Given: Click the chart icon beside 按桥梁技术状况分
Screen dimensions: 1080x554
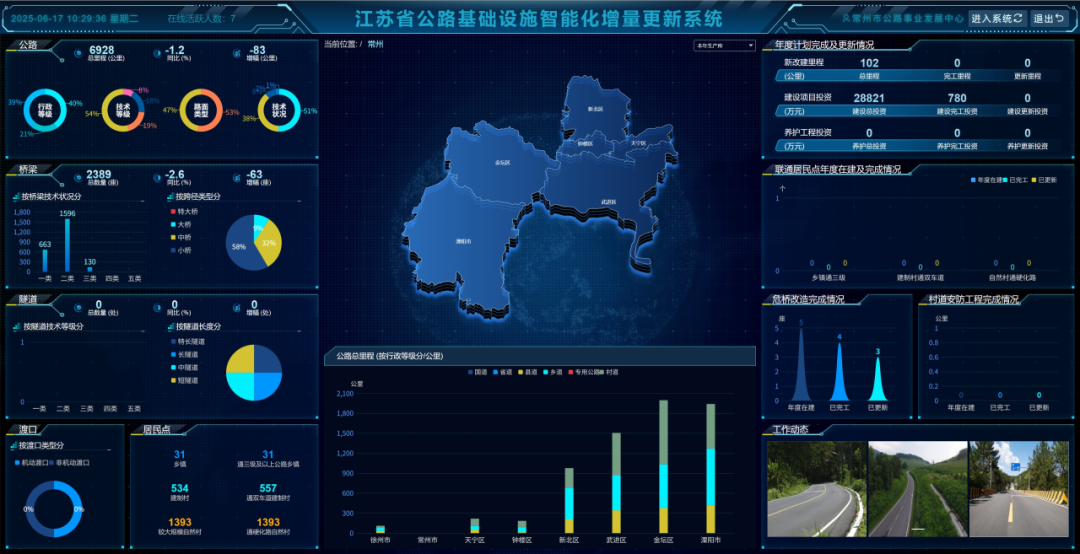Looking at the screenshot, I should pyautogui.click(x=15, y=196).
